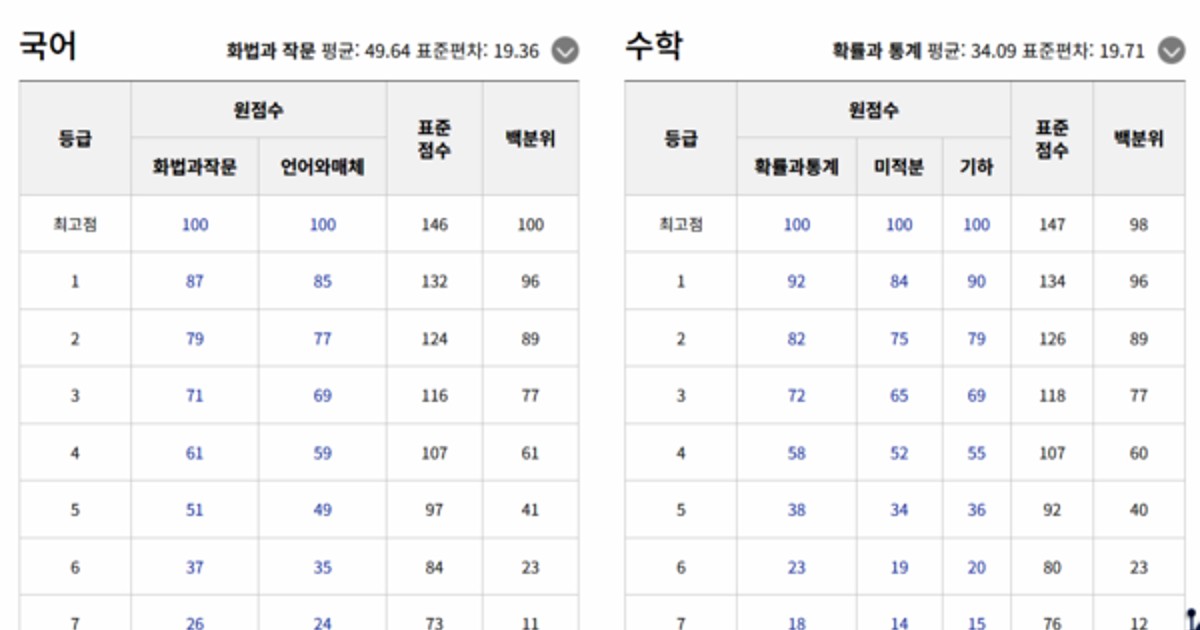Click grade 5 score 38 for 확률과통계

797,508
